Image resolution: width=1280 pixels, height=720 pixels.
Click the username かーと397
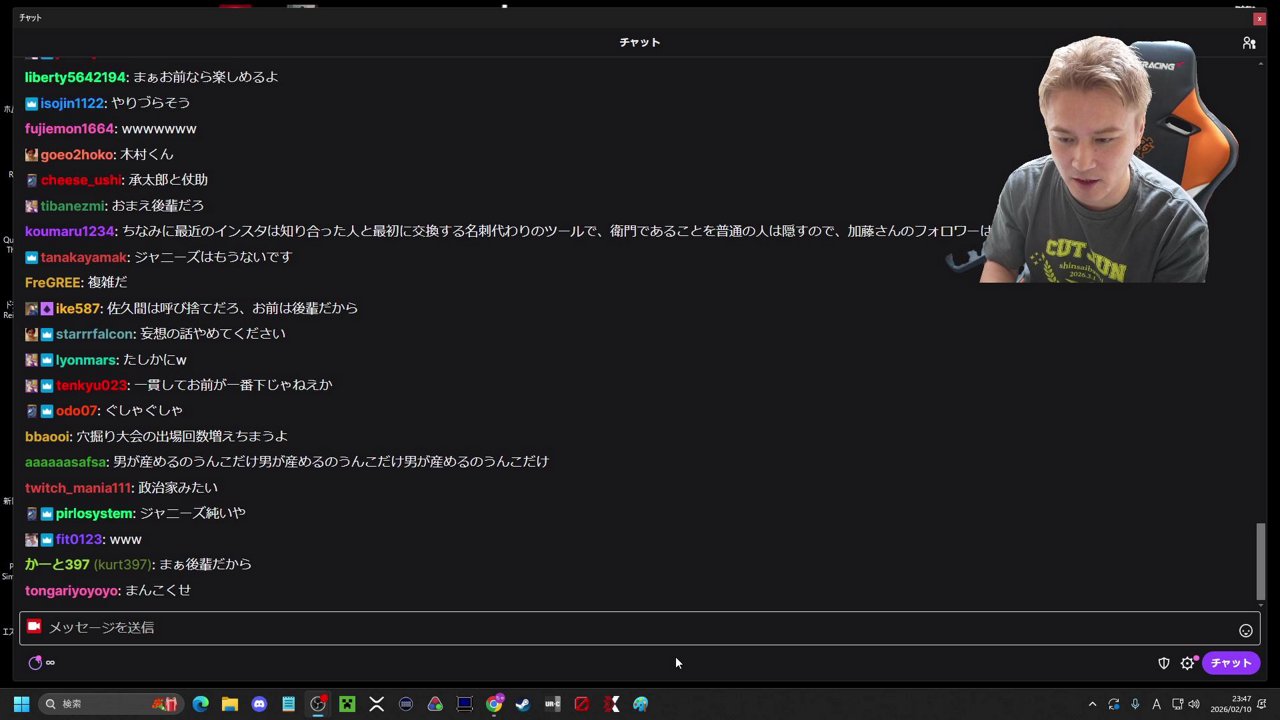[x=56, y=564]
